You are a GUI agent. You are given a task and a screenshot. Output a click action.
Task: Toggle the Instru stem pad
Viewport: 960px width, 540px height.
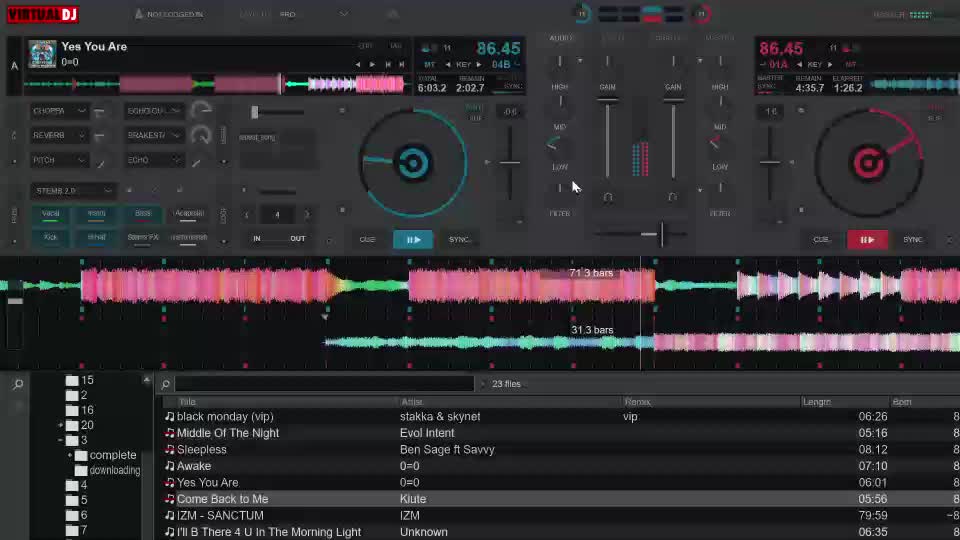[x=96, y=214]
